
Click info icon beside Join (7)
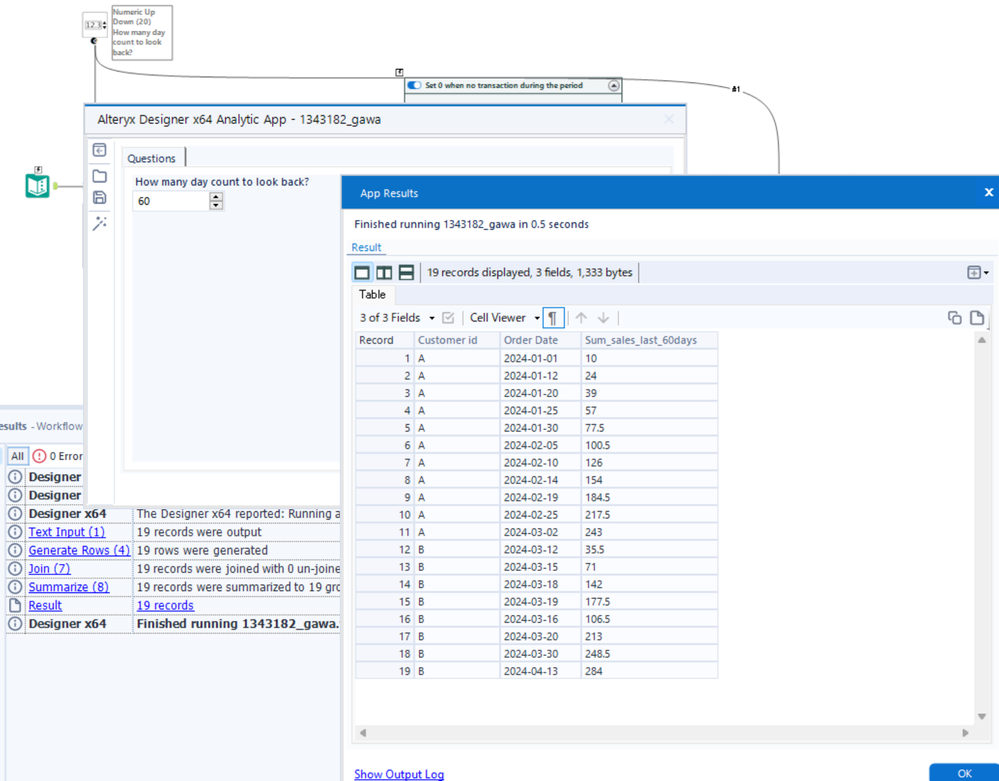[x=15, y=569]
